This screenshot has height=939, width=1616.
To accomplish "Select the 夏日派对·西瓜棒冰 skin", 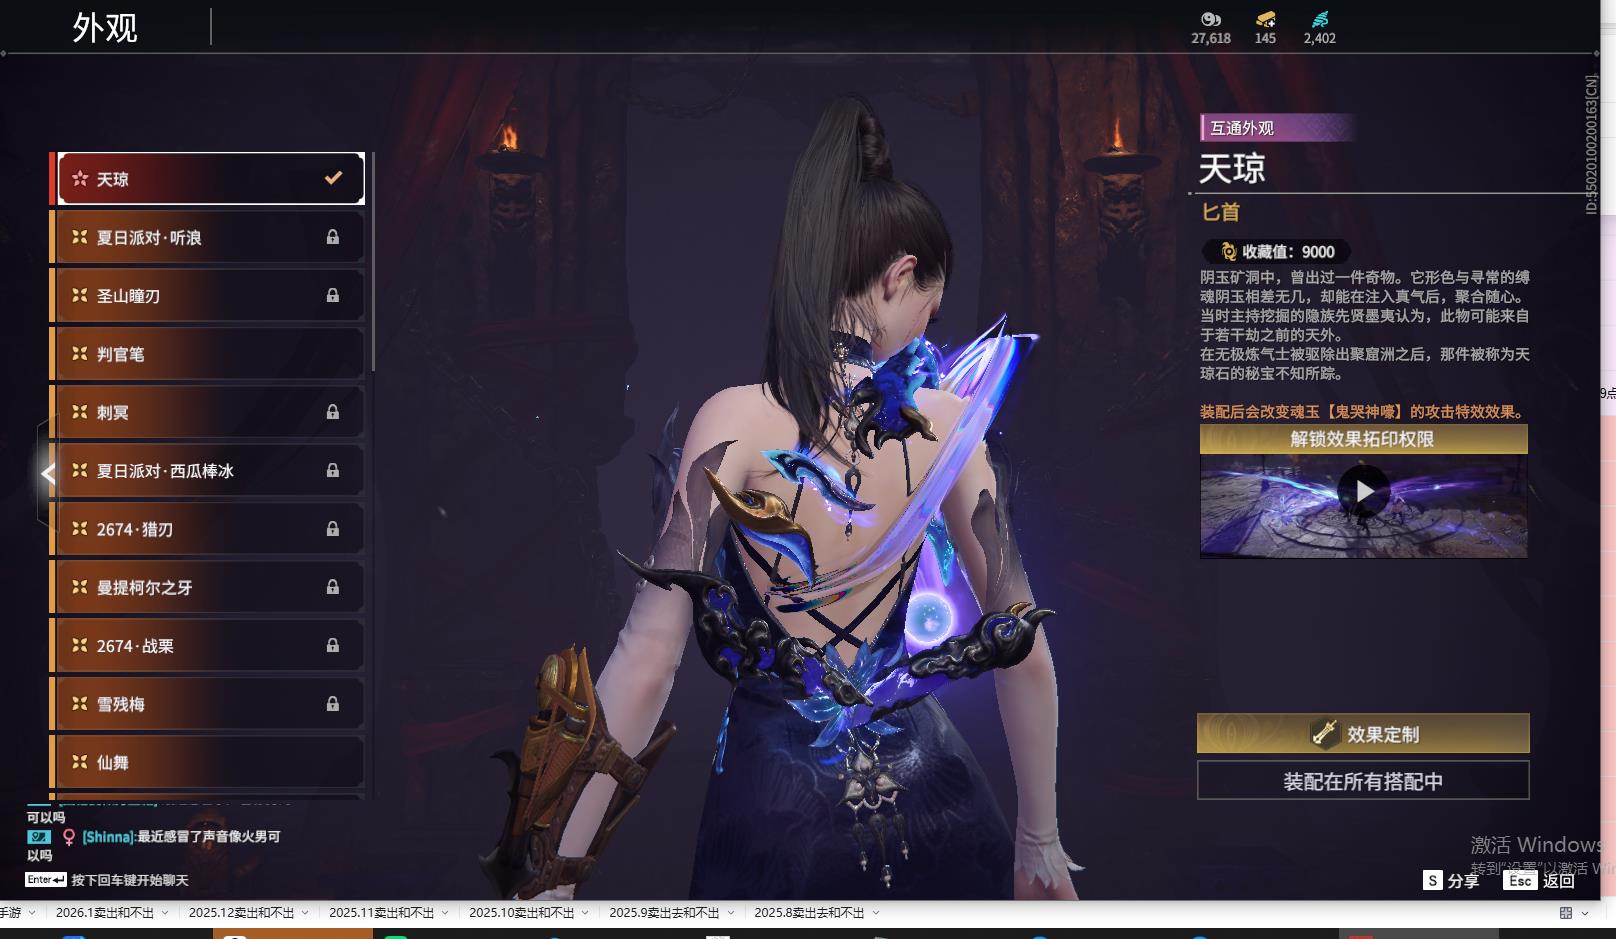I will pyautogui.click(x=209, y=470).
